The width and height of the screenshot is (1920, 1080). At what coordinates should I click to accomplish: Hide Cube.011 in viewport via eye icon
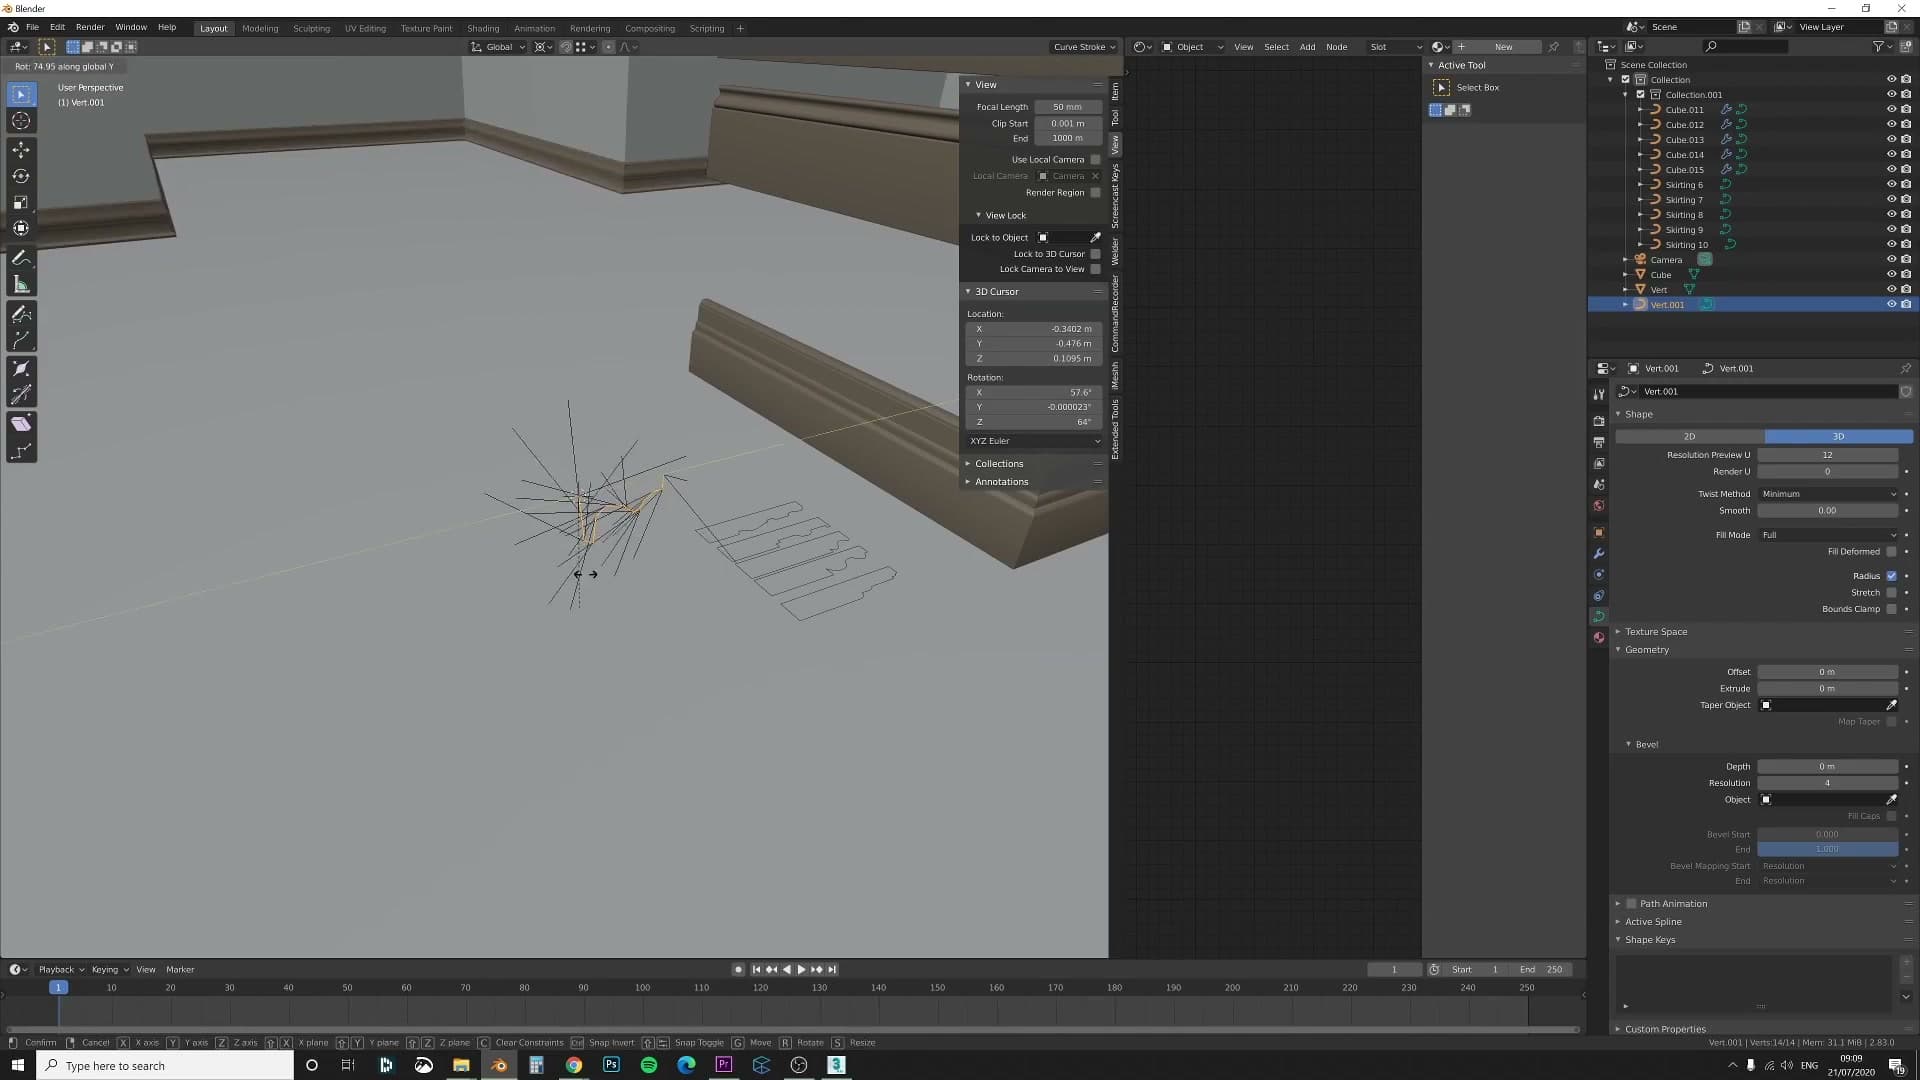tap(1891, 110)
